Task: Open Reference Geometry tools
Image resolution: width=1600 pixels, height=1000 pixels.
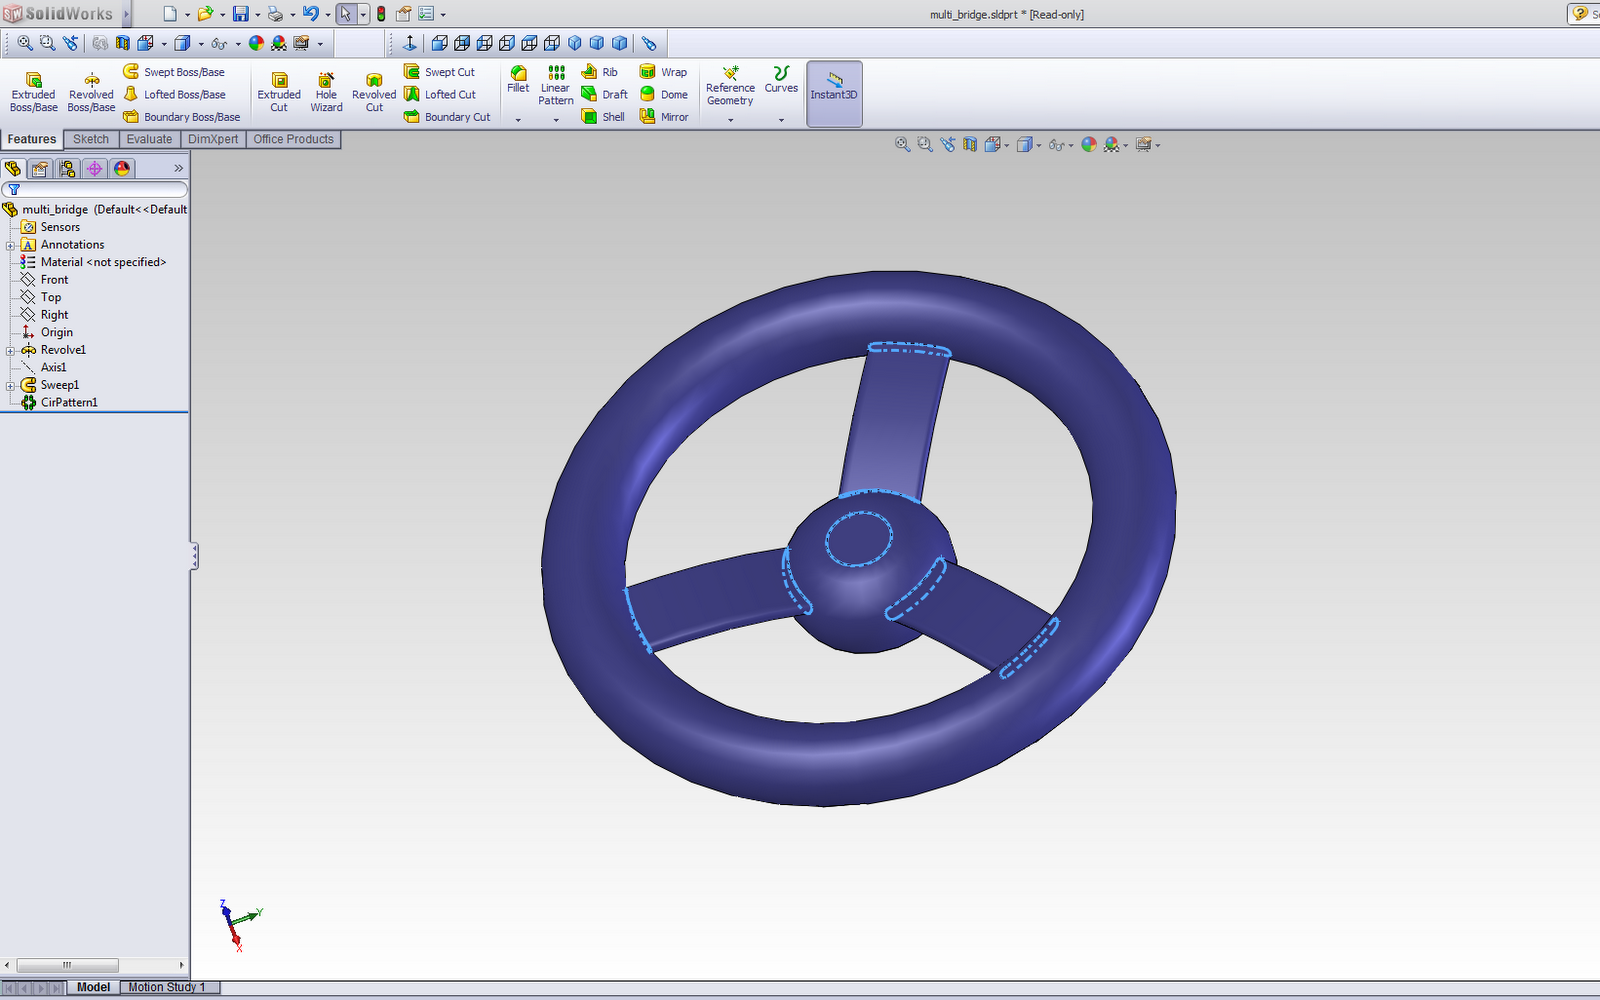Action: [730, 85]
